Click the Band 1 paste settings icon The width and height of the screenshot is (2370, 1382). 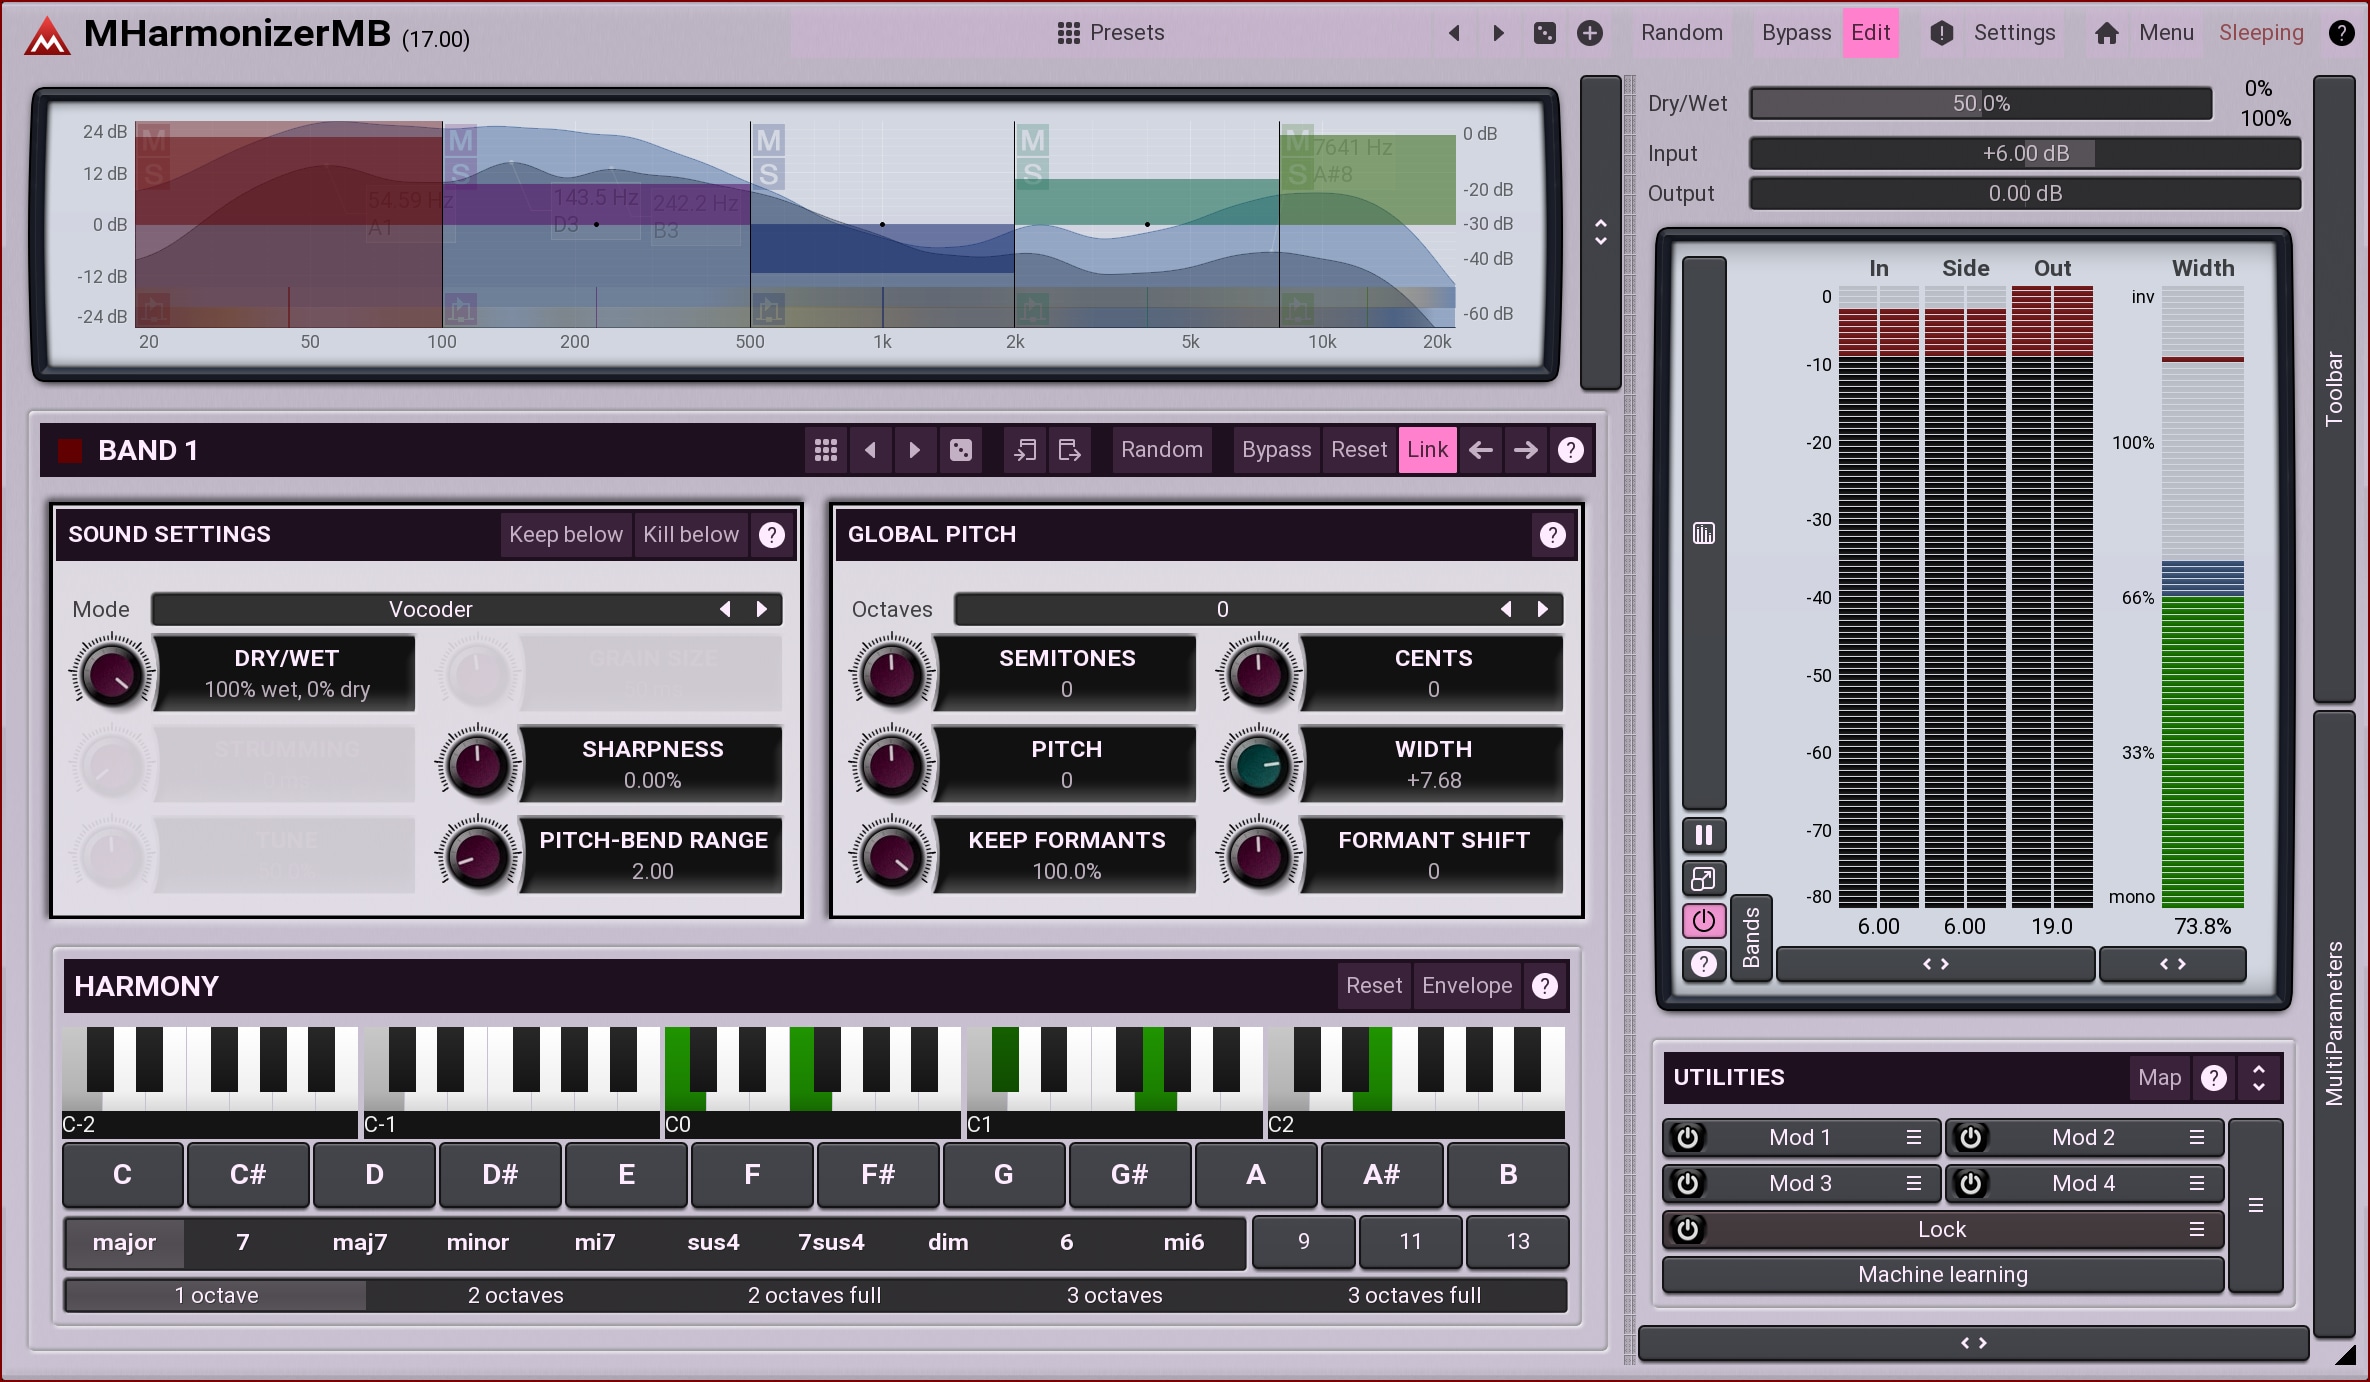tap(1069, 450)
